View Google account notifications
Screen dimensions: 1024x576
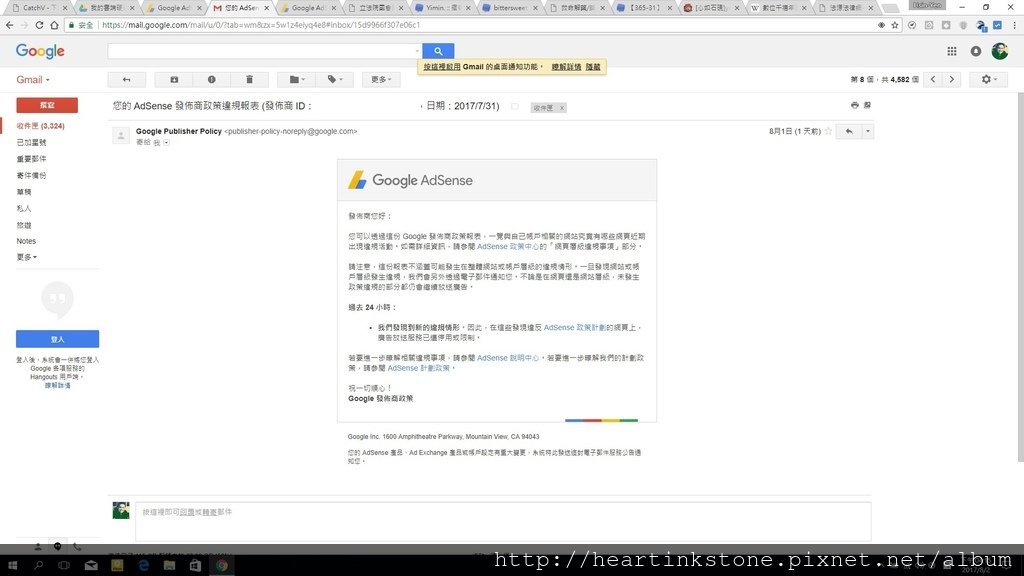(x=976, y=51)
